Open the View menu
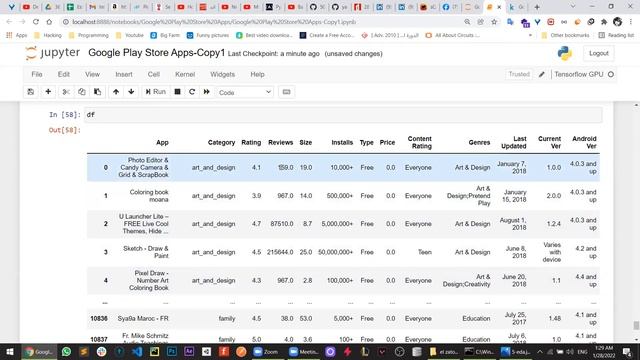Viewport: 640px width, 360px height. pos(92,74)
